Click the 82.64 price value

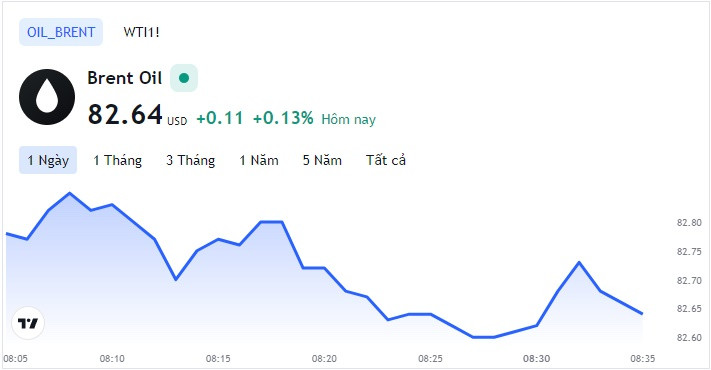pos(125,114)
